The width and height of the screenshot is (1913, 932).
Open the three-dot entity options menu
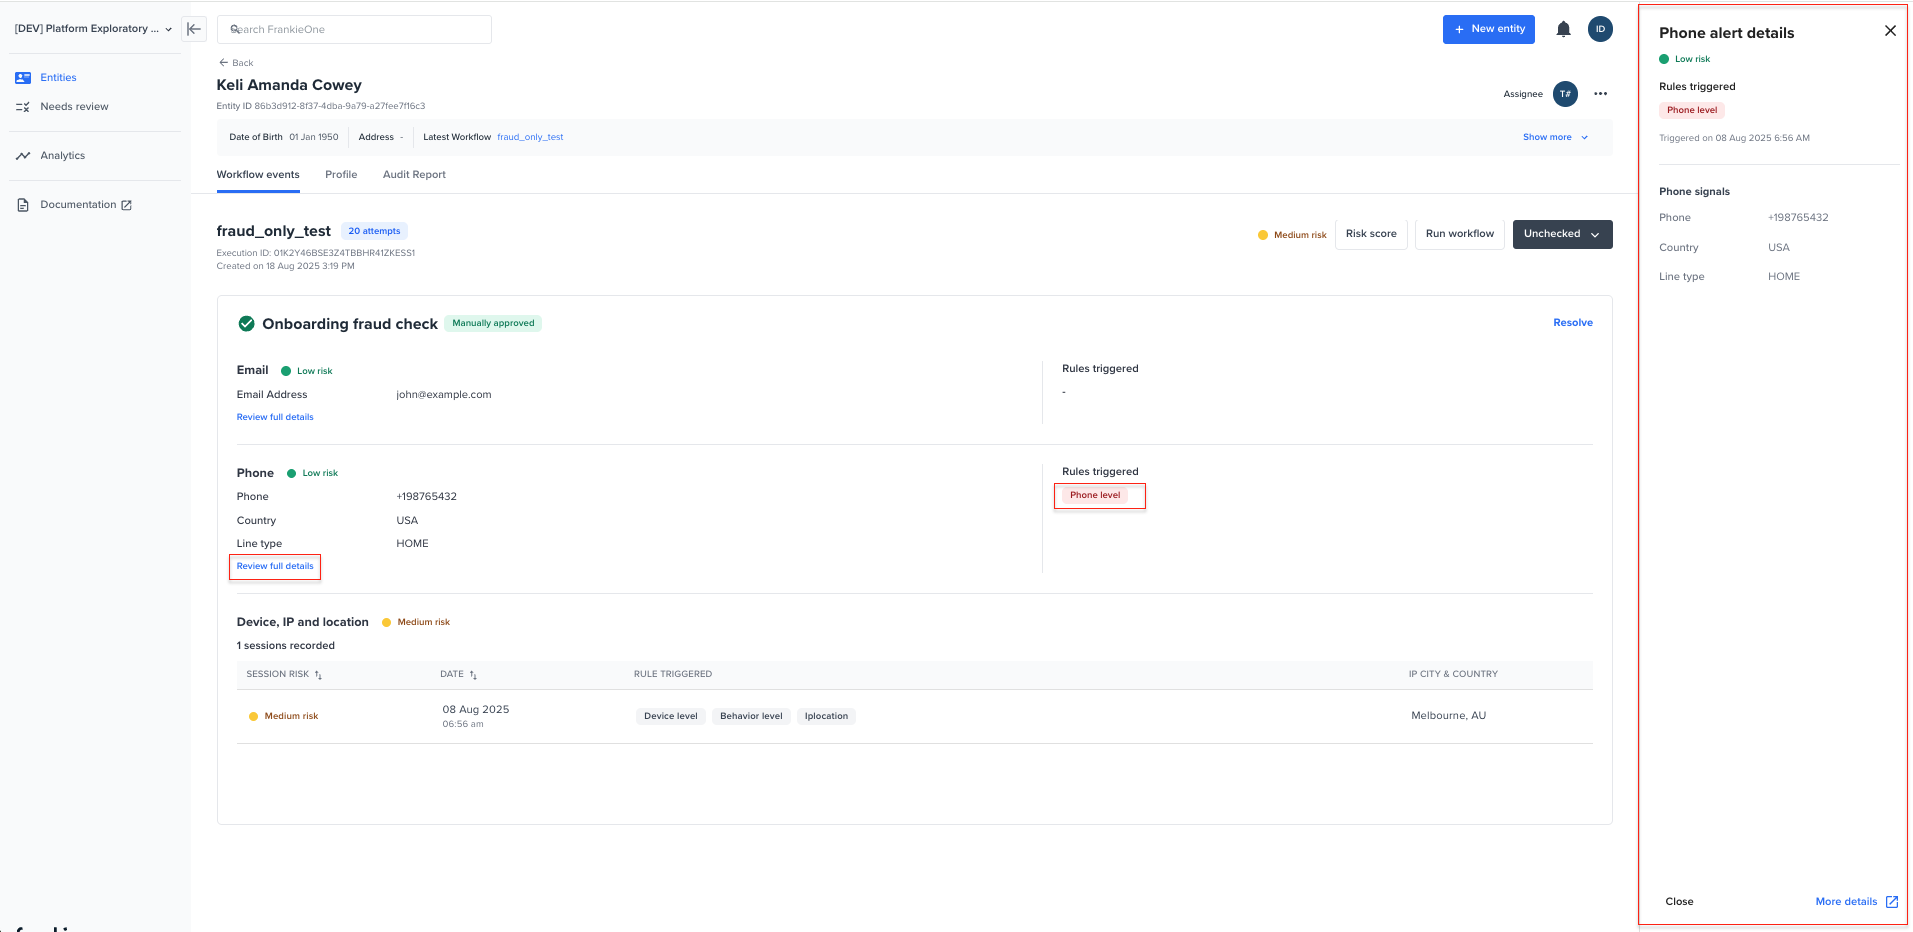tap(1600, 94)
